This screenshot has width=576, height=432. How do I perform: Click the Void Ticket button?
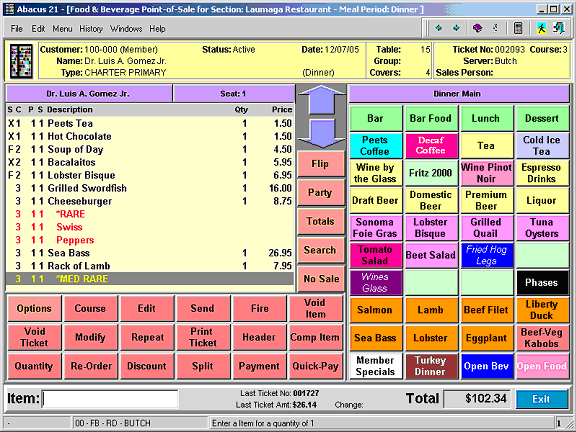pos(34,337)
